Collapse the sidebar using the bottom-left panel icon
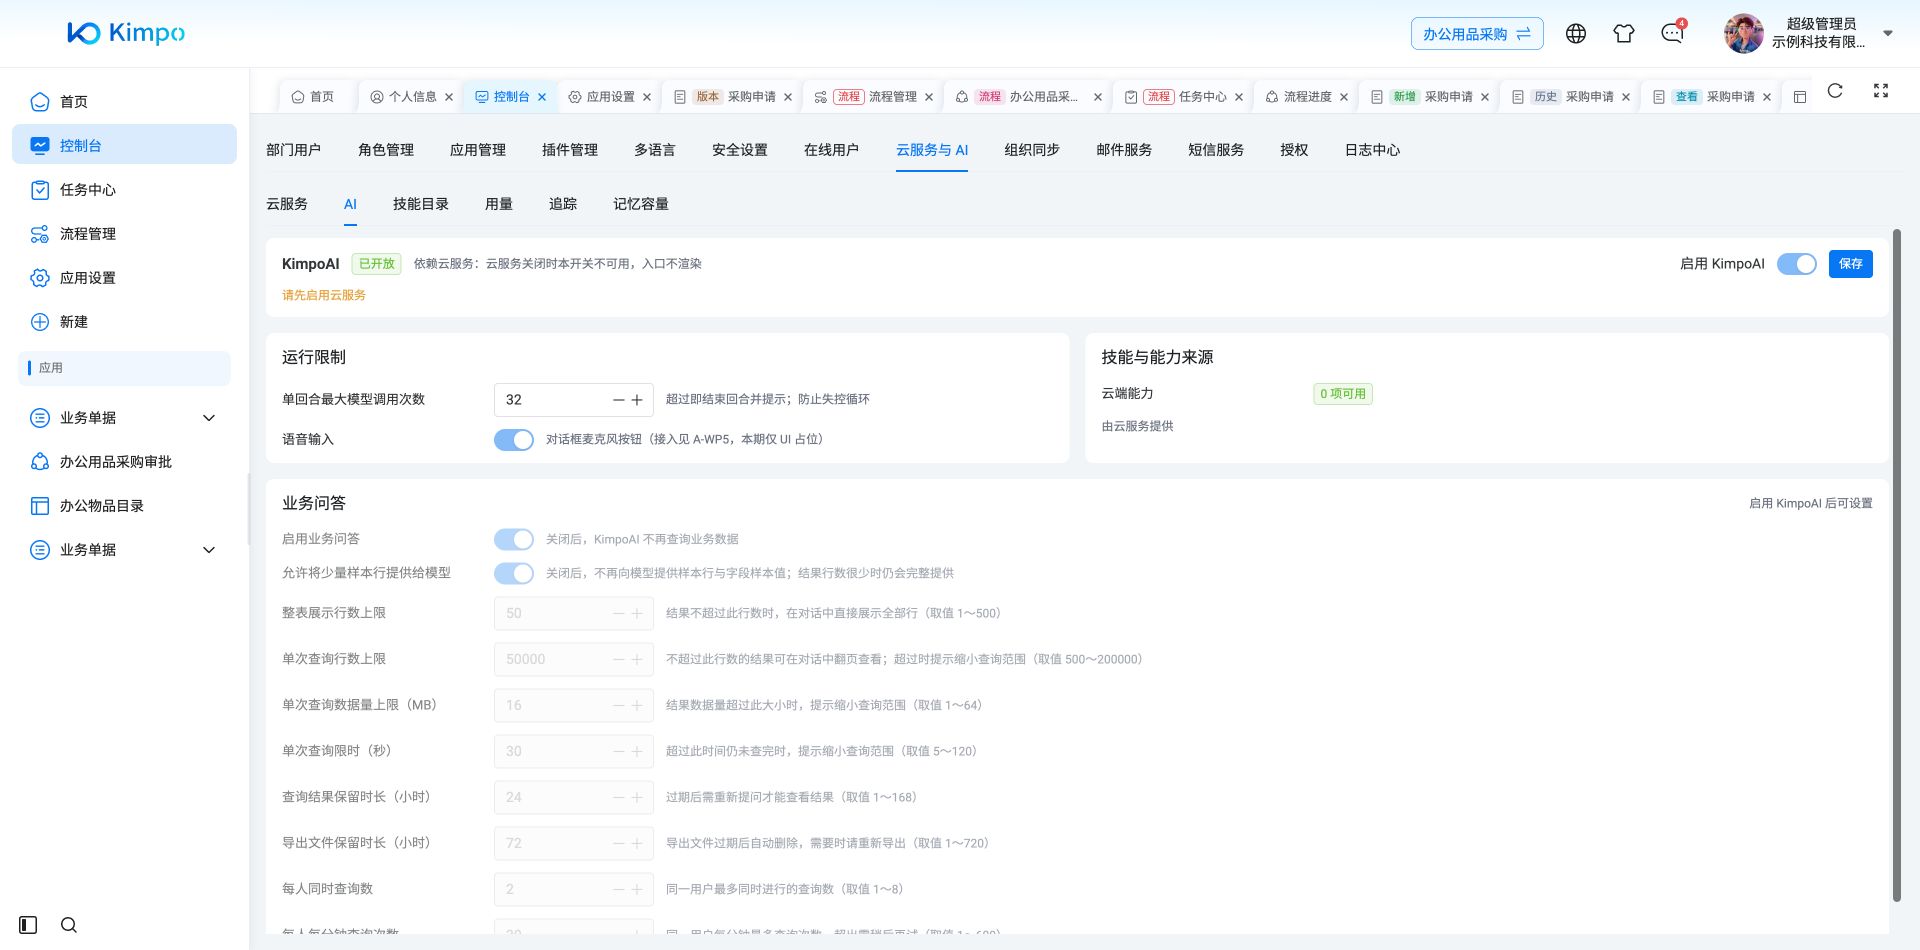The height and width of the screenshot is (950, 1920). tap(28, 925)
